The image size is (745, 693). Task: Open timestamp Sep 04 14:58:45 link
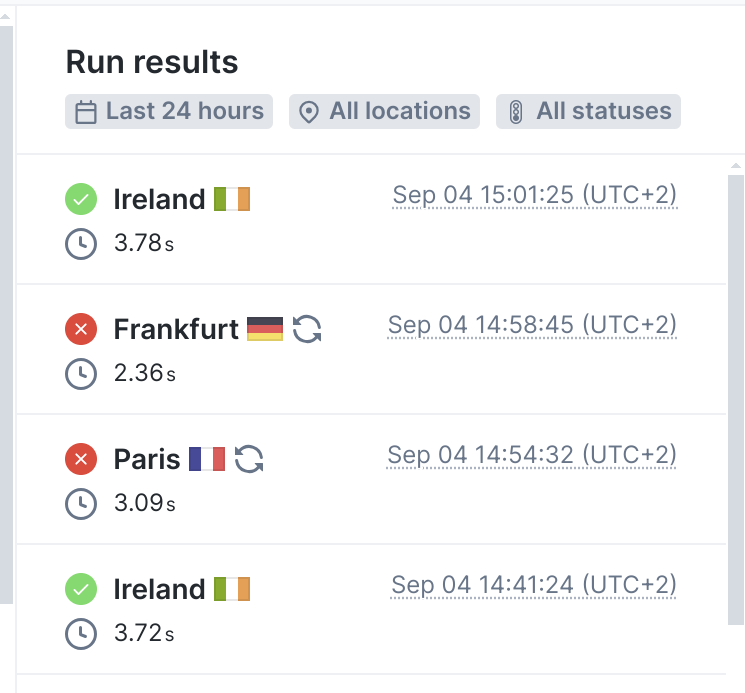(x=532, y=325)
